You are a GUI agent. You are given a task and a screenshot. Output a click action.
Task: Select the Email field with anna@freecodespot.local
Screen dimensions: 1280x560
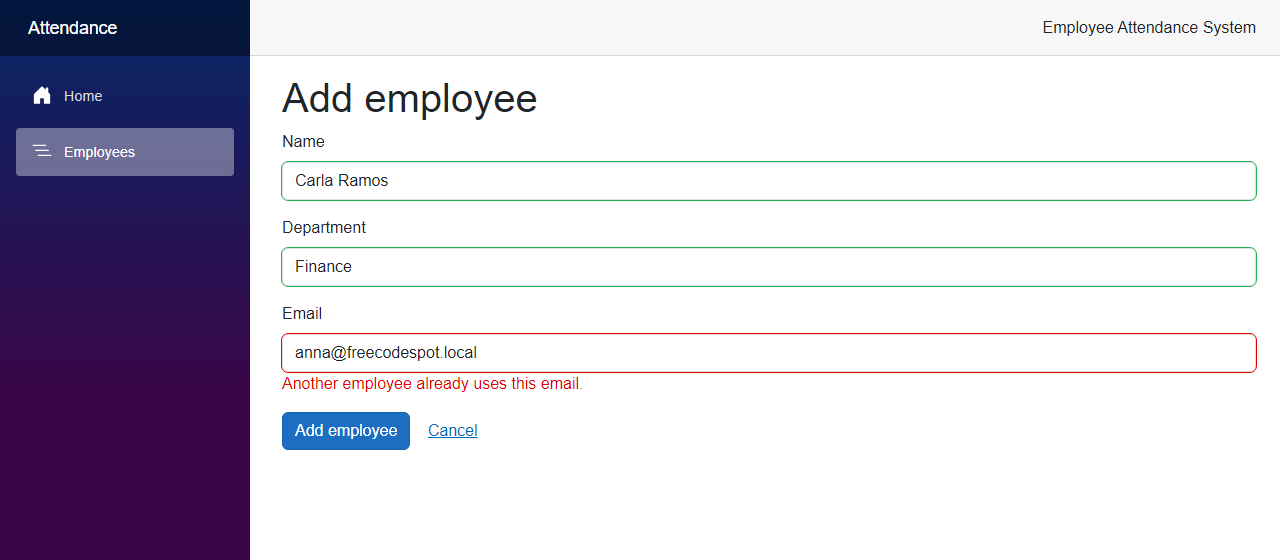pyautogui.click(x=769, y=353)
